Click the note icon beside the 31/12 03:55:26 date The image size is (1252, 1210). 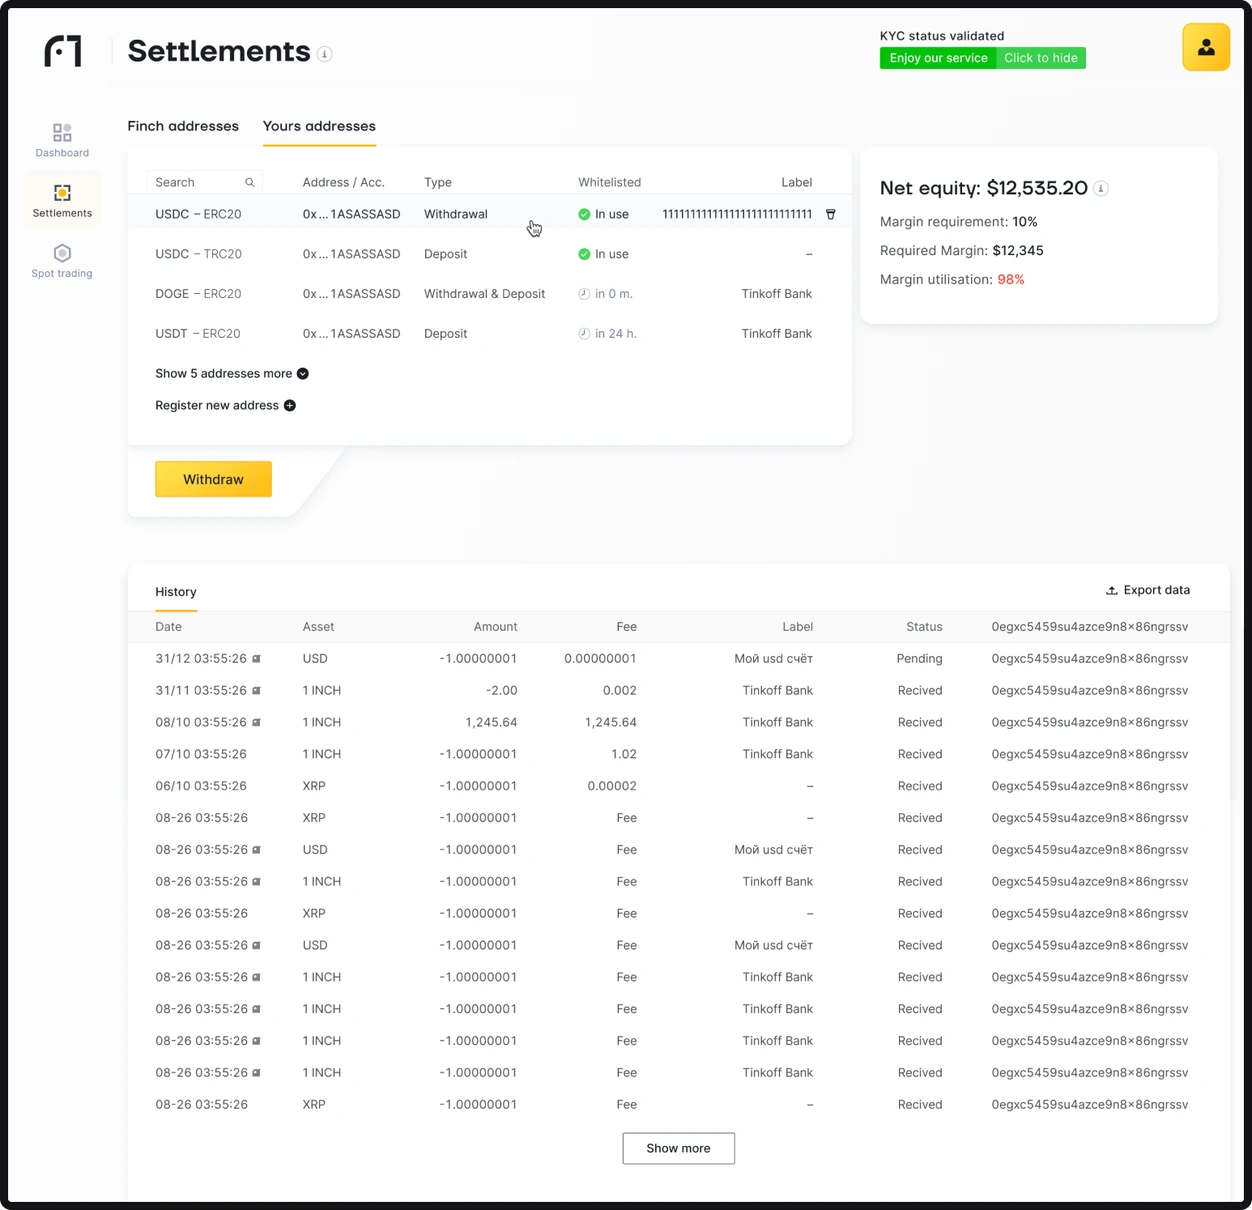click(256, 659)
